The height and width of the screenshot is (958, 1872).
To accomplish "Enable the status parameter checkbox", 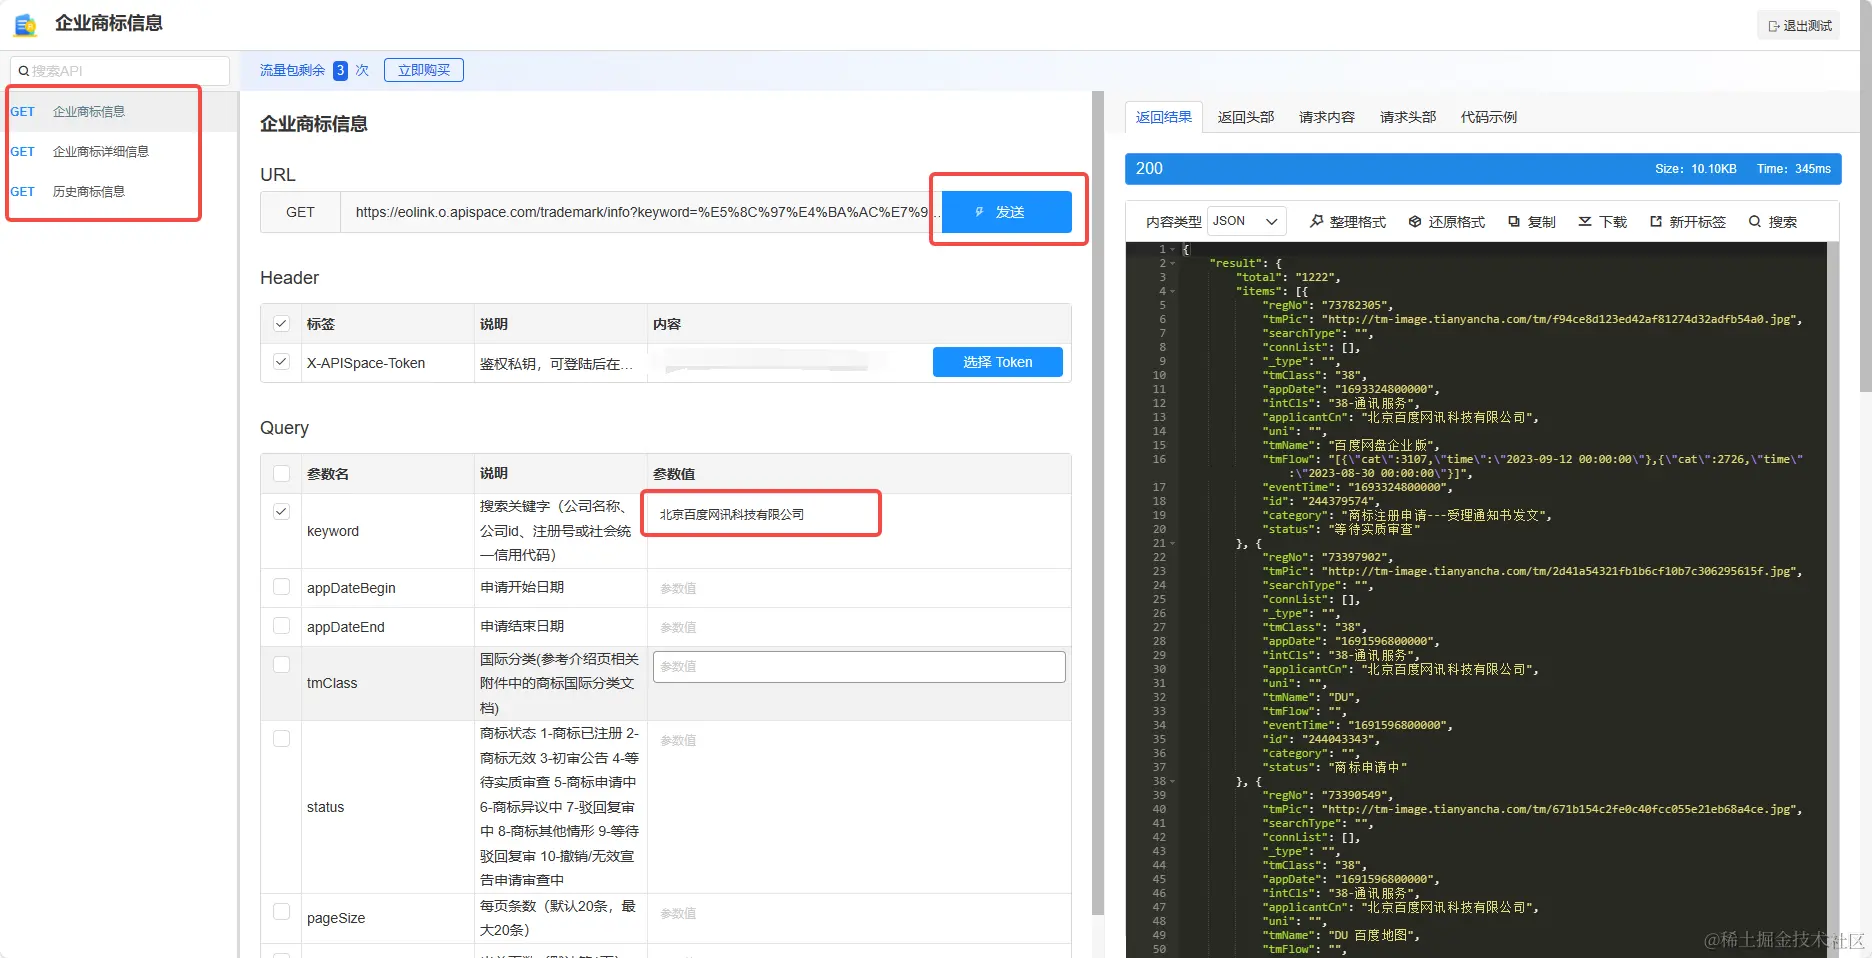I will pos(281,739).
